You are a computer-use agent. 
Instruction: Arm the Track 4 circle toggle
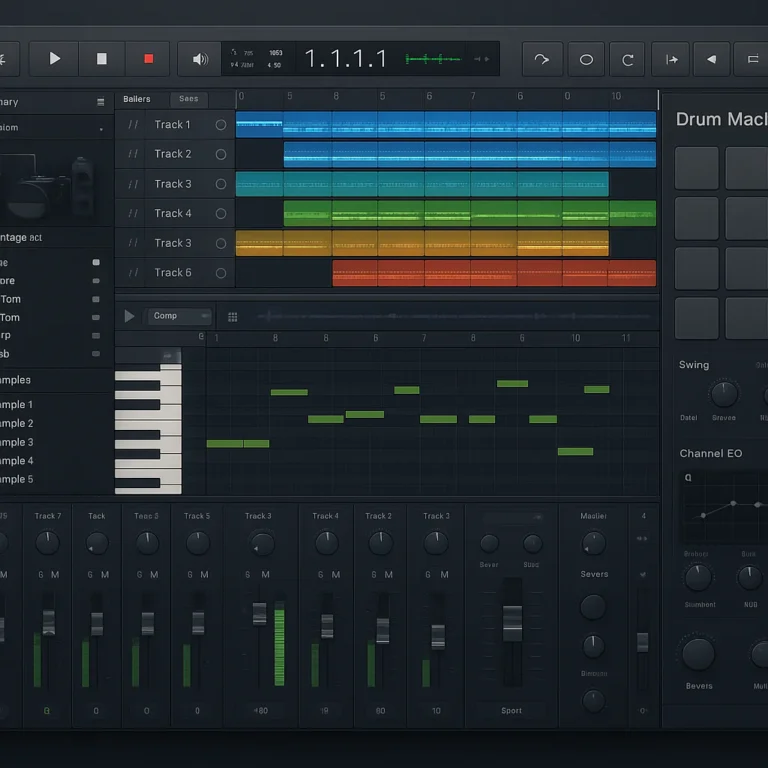tap(221, 214)
